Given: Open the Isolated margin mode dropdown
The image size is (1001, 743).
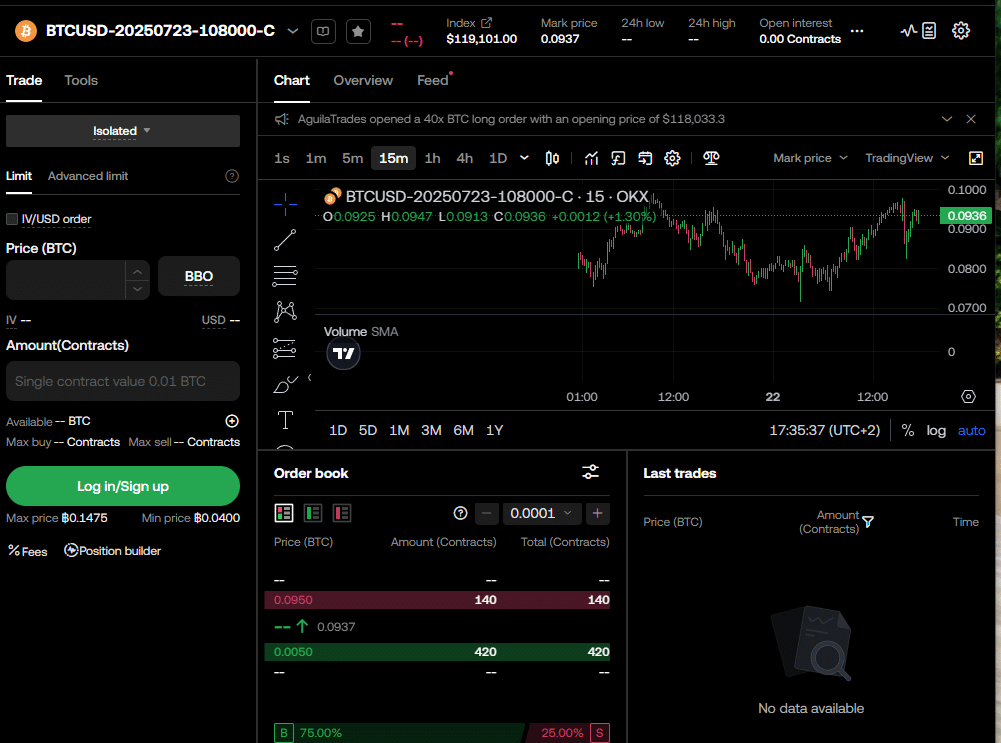Looking at the screenshot, I should (123, 131).
